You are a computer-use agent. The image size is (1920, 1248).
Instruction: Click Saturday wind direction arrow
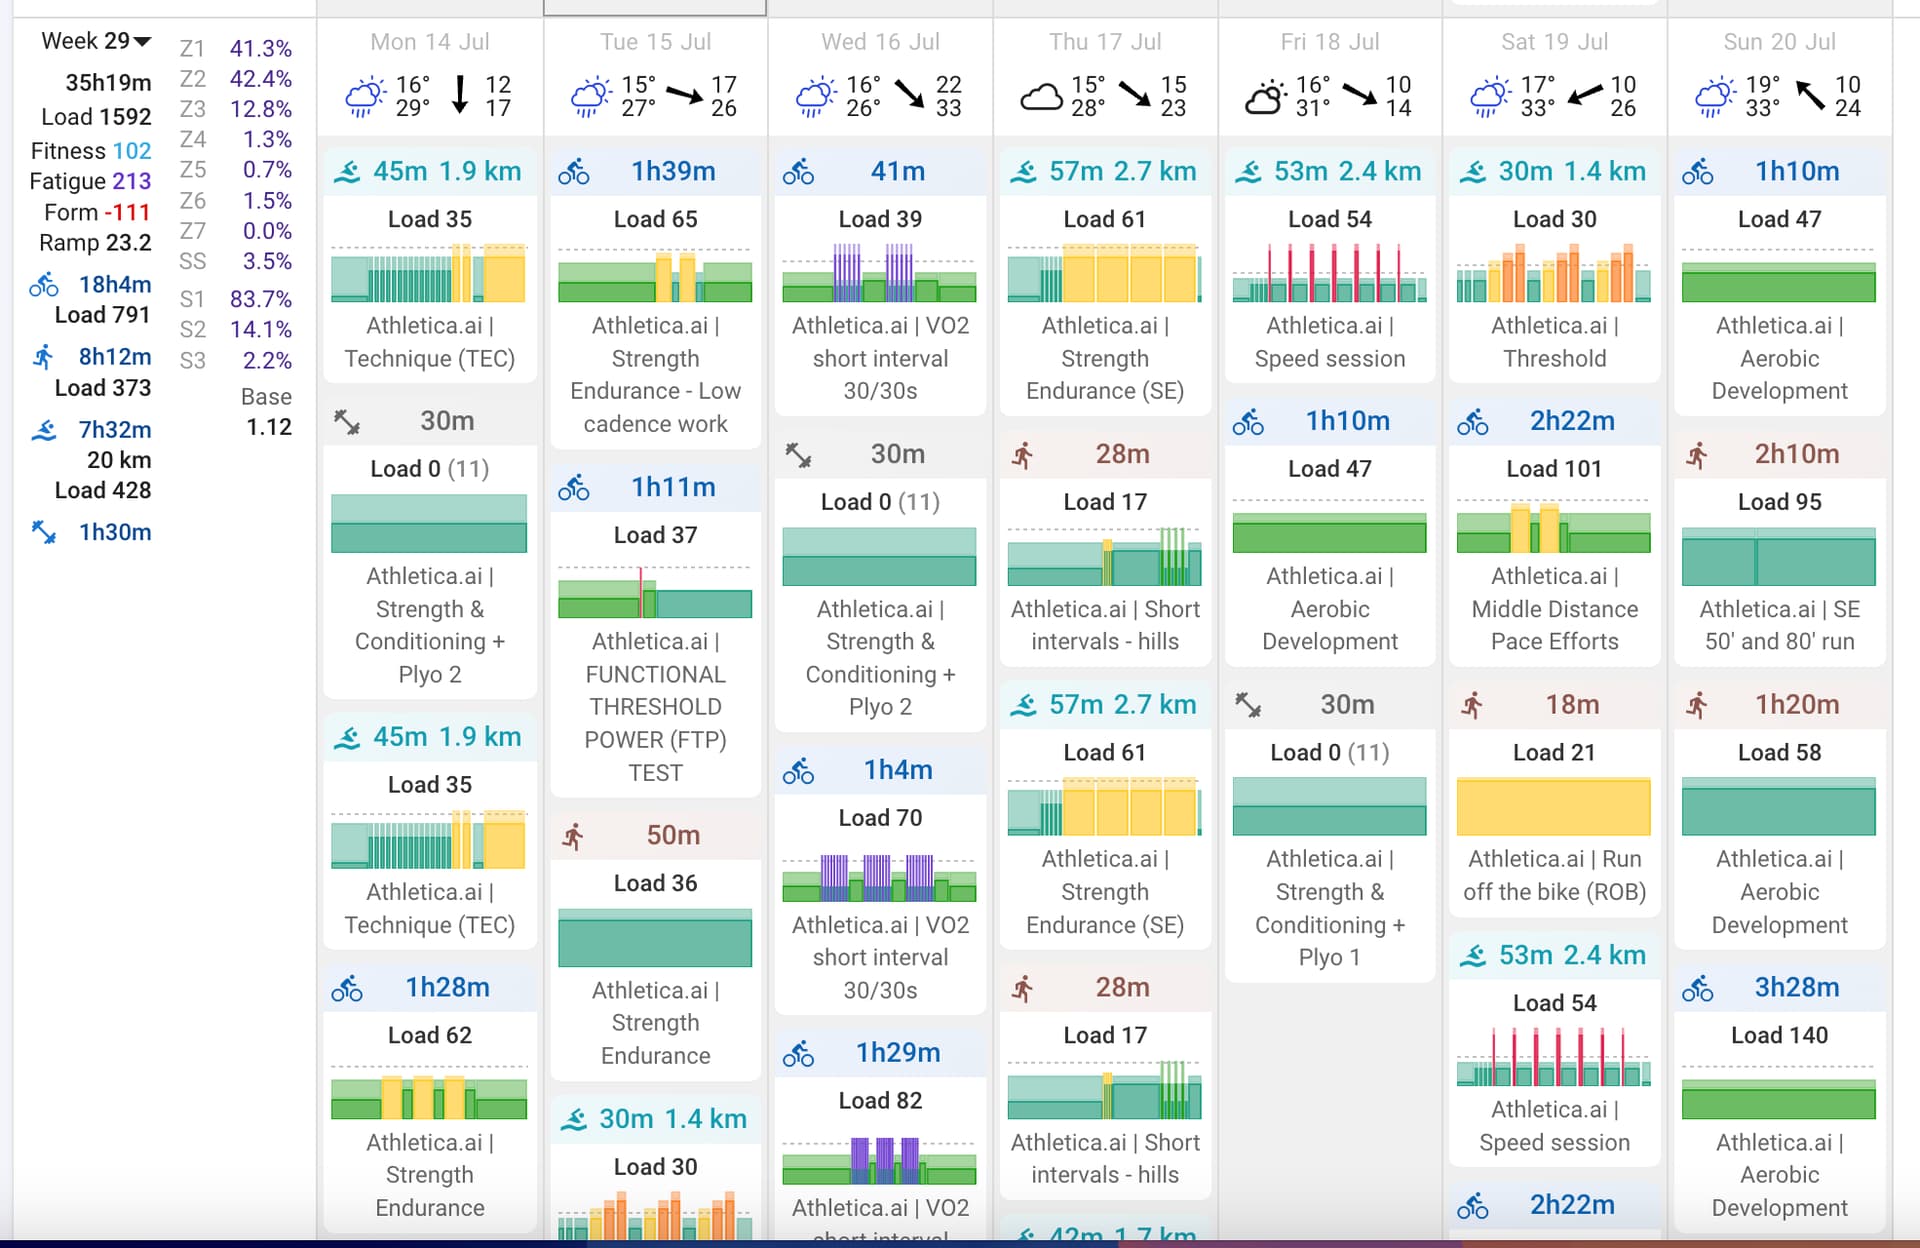pos(1585,96)
